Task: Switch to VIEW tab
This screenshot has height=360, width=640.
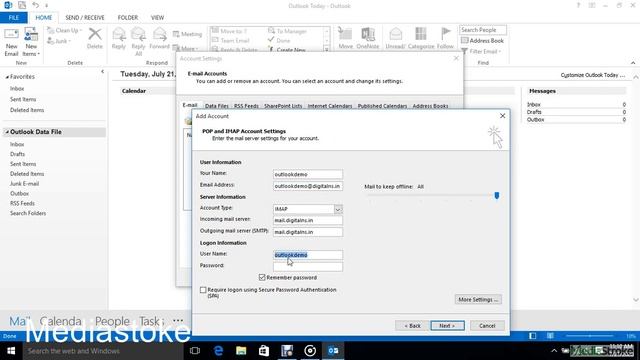Action: click(x=157, y=18)
